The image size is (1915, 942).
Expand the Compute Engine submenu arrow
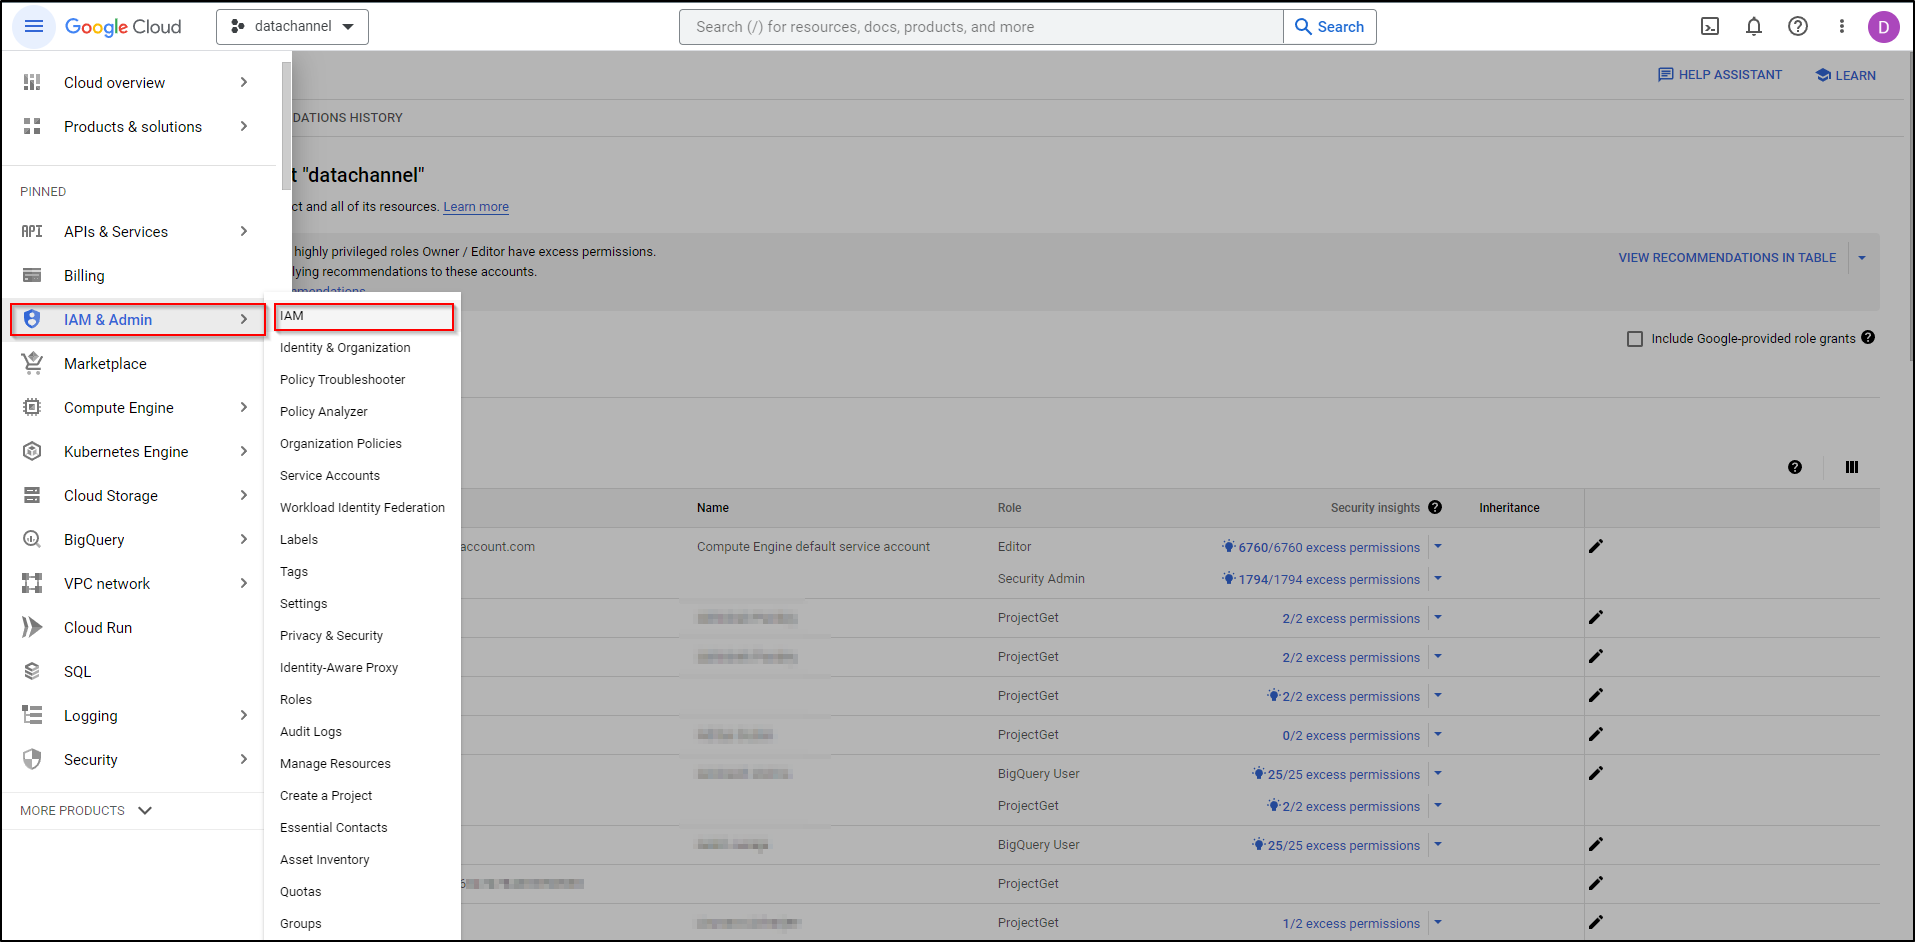[244, 407]
